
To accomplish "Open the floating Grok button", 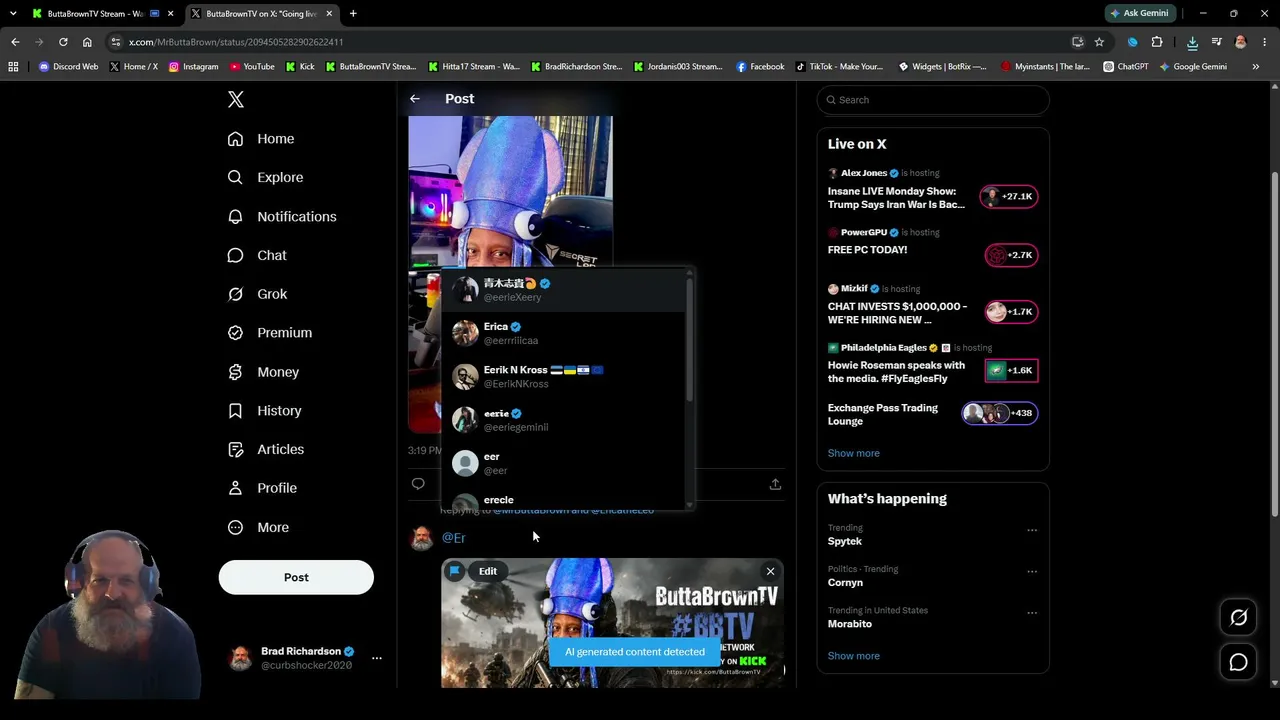I will [1238, 618].
